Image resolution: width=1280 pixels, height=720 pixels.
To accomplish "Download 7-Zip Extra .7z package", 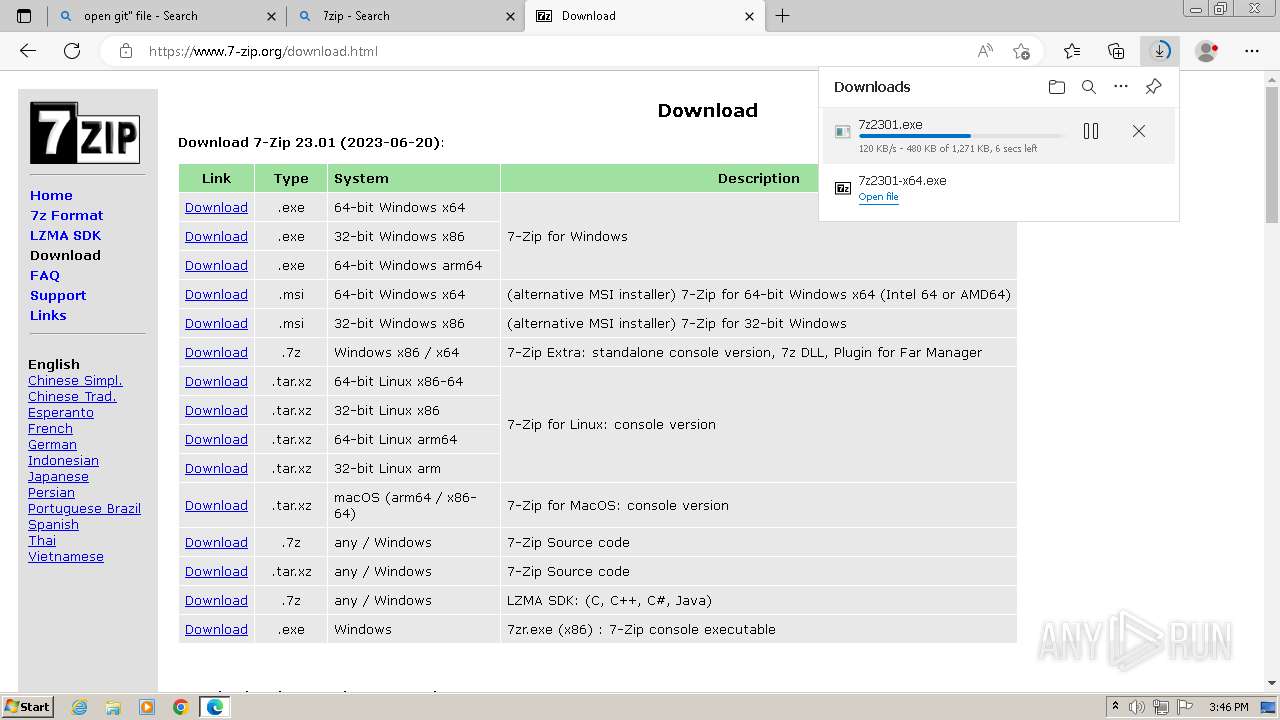I will point(216,352).
